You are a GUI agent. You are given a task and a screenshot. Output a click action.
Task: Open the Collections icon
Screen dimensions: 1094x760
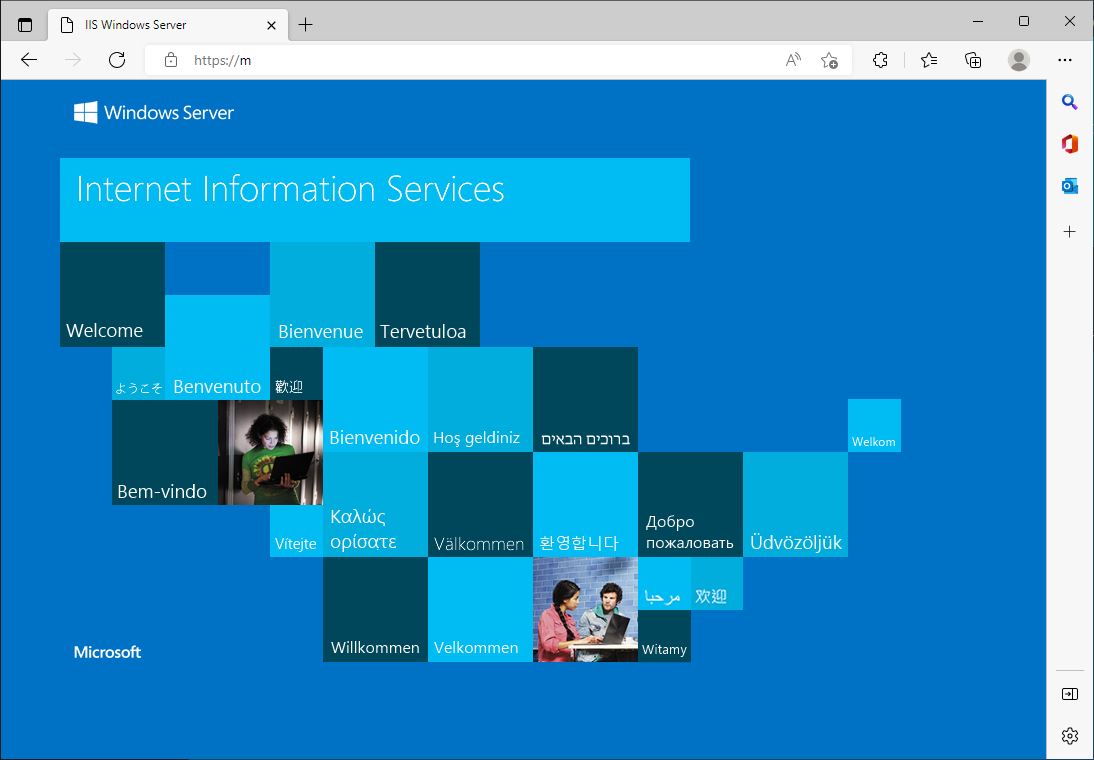pyautogui.click(x=973, y=60)
